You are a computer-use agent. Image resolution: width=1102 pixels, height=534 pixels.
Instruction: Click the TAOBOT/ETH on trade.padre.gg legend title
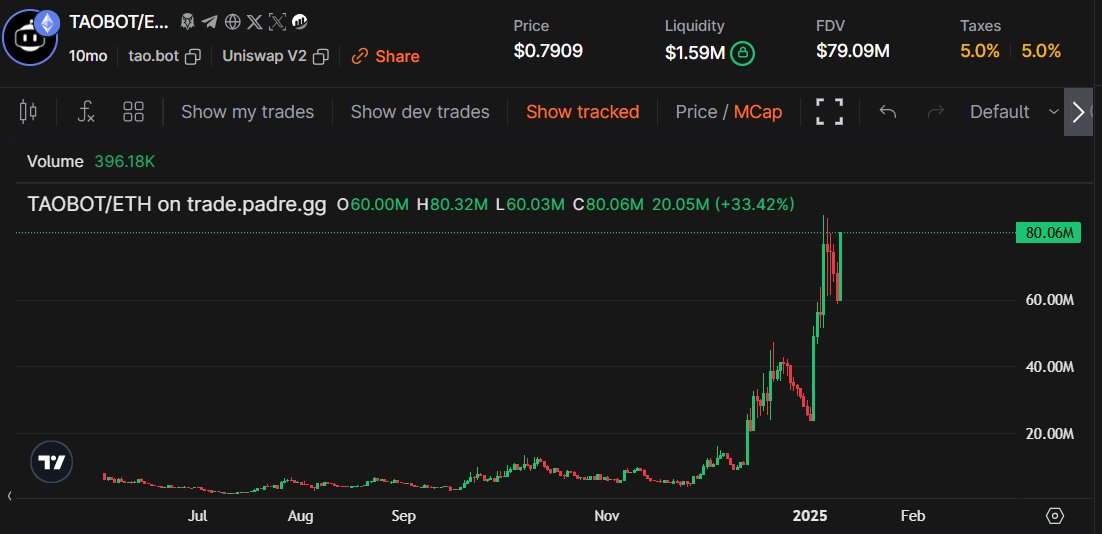coord(176,204)
